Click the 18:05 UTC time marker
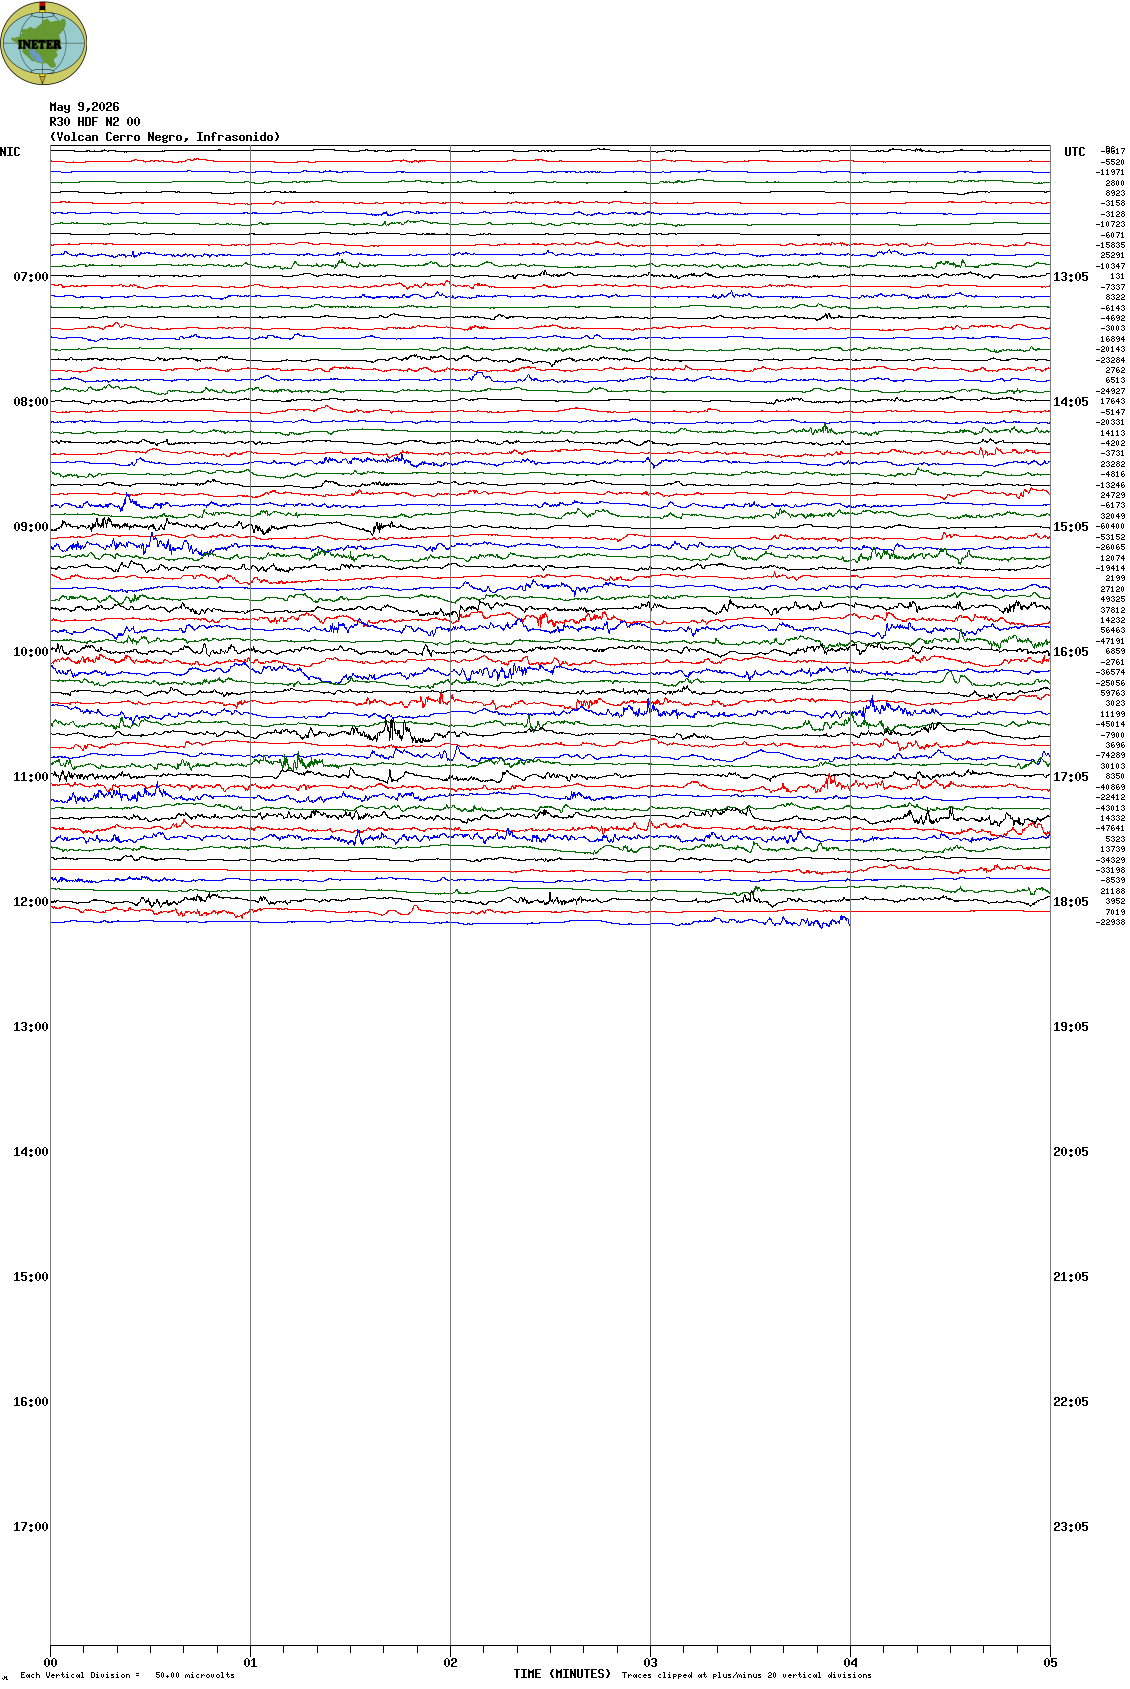Image resolution: width=1130 pixels, height=1689 pixels. coord(1070,902)
